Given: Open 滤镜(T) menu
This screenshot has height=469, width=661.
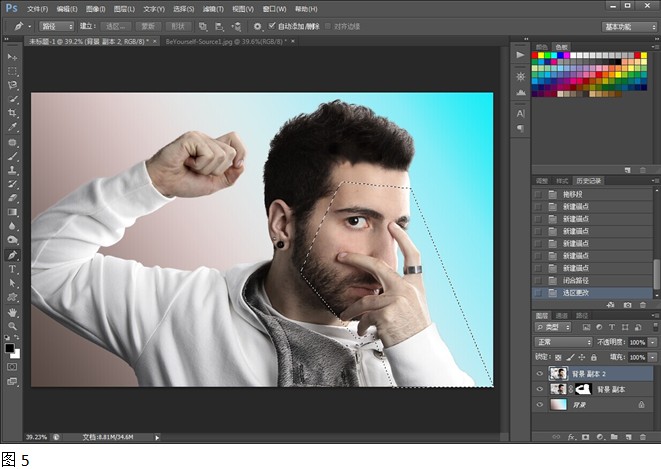Looking at the screenshot, I should [x=213, y=9].
